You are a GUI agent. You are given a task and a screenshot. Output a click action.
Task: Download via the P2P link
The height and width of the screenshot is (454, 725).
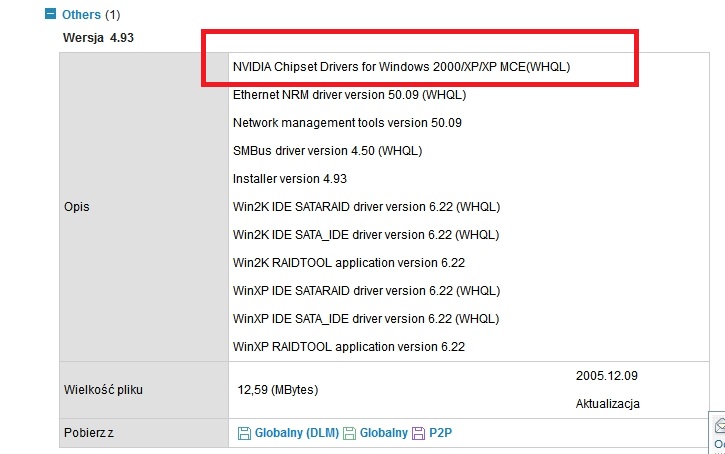click(441, 433)
